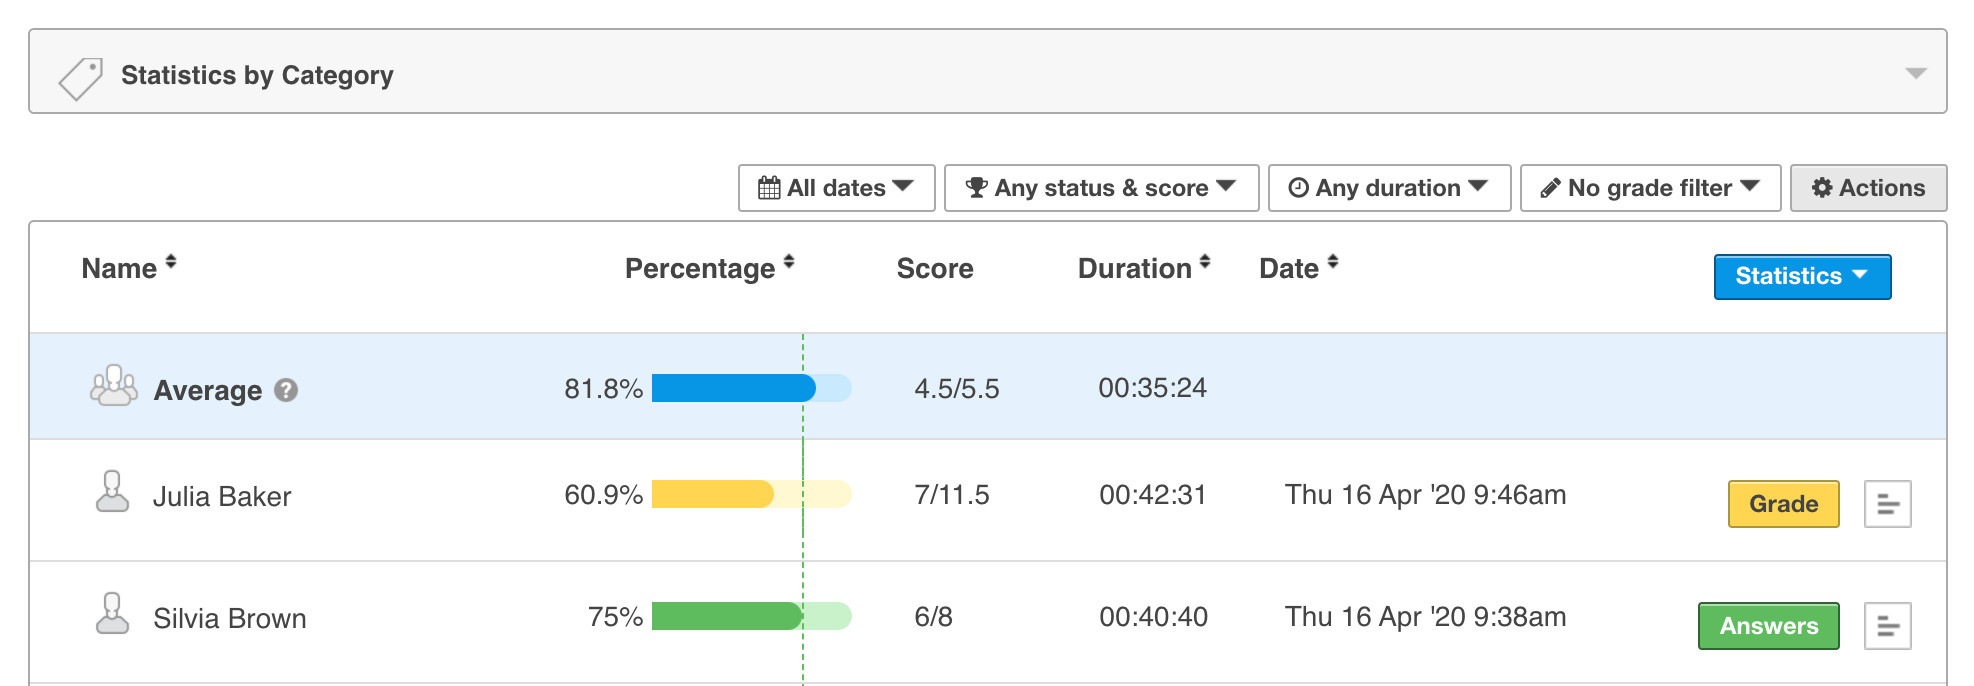Click the yellow Grade button for Julia Baker
The width and height of the screenshot is (1974, 686).
pyautogui.click(x=1783, y=504)
